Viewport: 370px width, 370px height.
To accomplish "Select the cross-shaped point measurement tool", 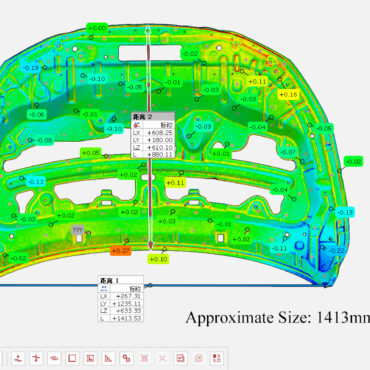I will pyautogui.click(x=36, y=358).
